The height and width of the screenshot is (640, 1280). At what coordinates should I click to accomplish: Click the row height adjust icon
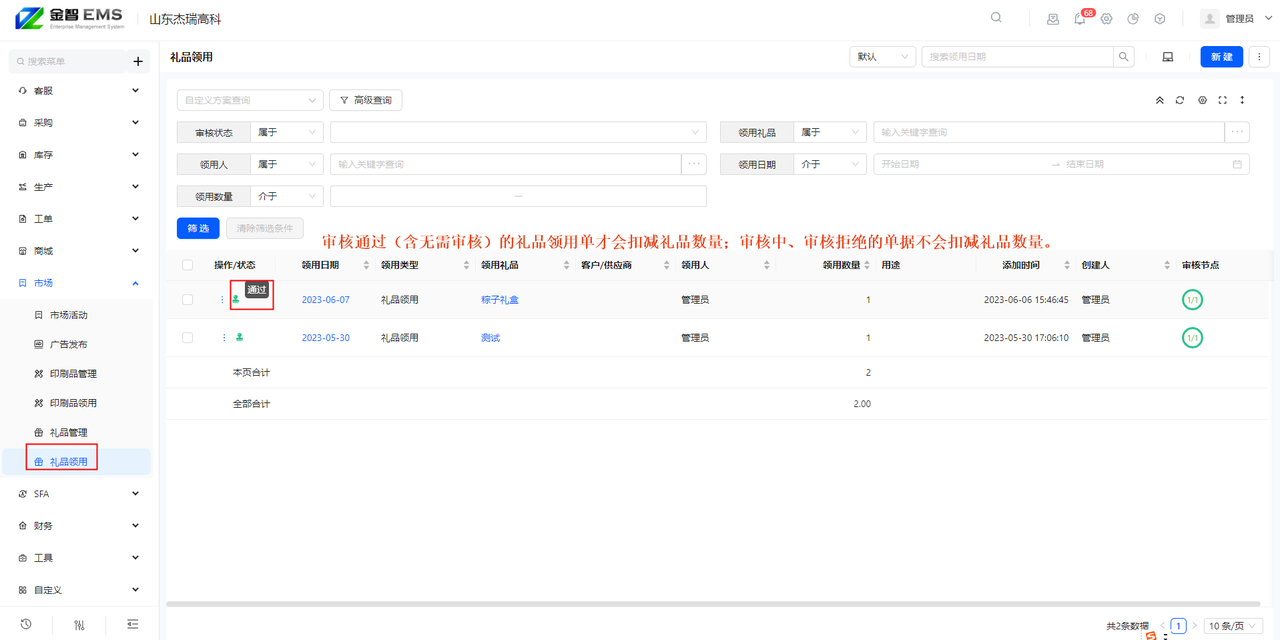(1242, 100)
